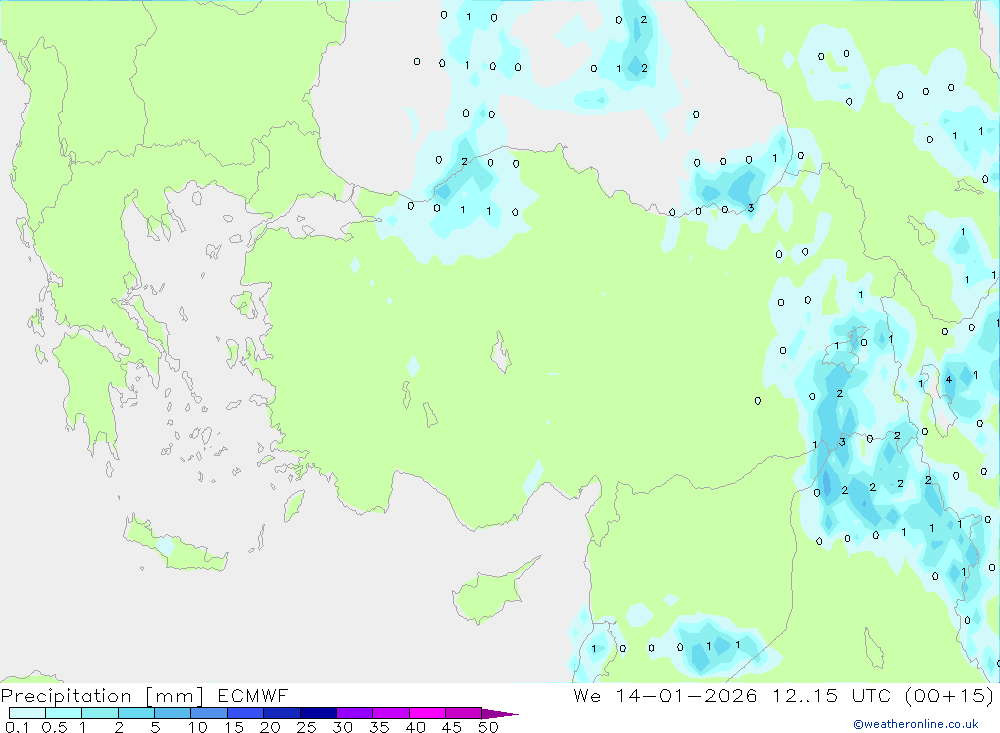The width and height of the screenshot is (1000, 733).
Task: Click the '0.1' legend scale label
Action: click(17, 727)
